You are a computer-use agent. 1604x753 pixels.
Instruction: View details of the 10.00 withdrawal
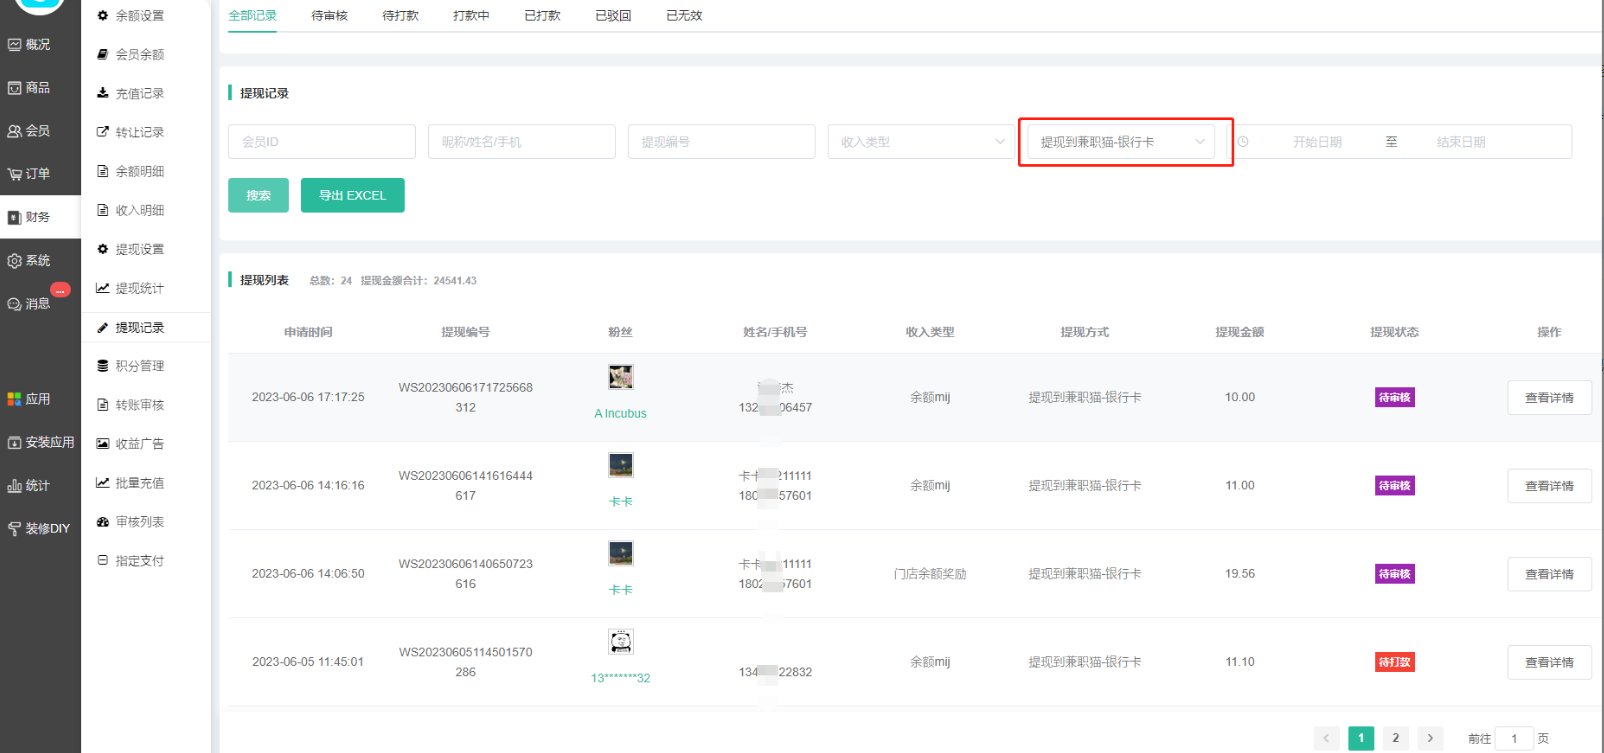[1548, 398]
